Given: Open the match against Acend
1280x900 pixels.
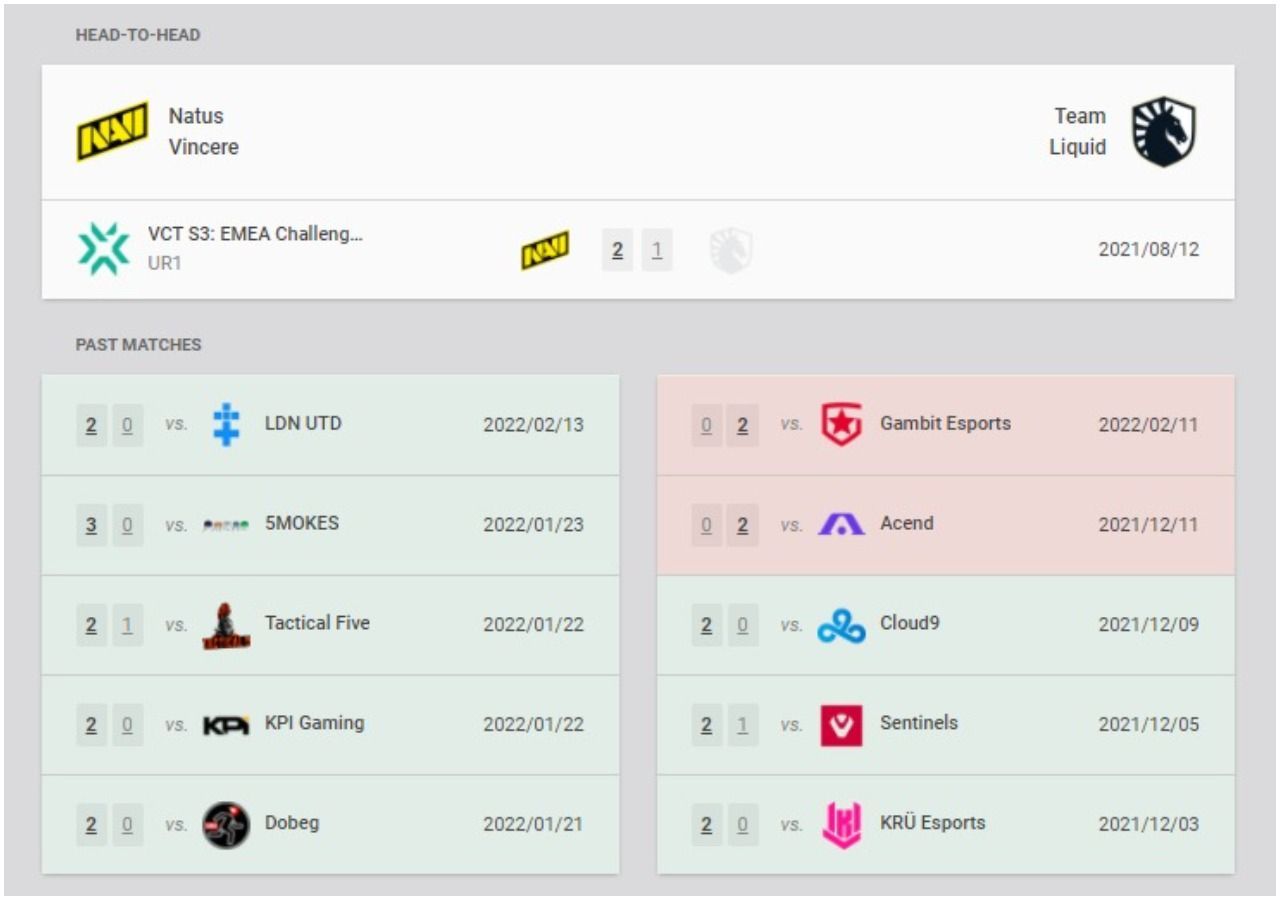Looking at the screenshot, I should (946, 525).
